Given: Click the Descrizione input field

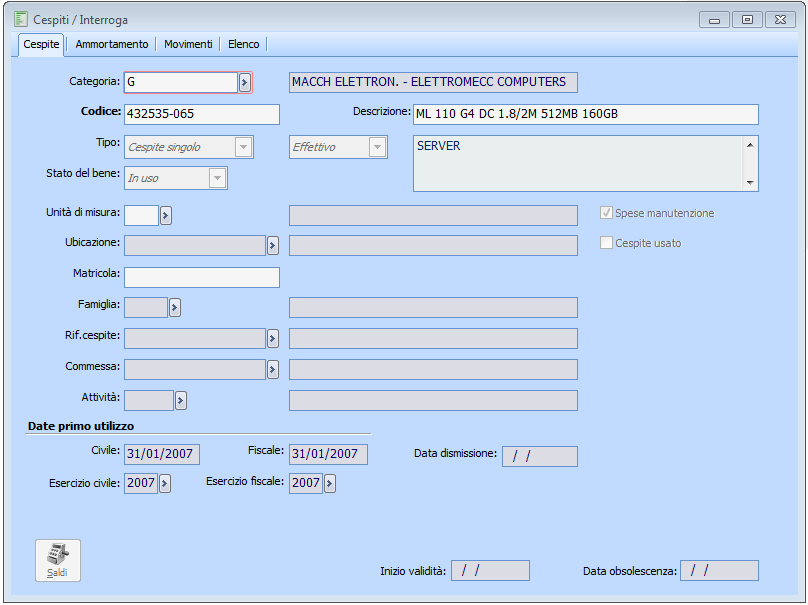Looking at the screenshot, I should tap(586, 114).
